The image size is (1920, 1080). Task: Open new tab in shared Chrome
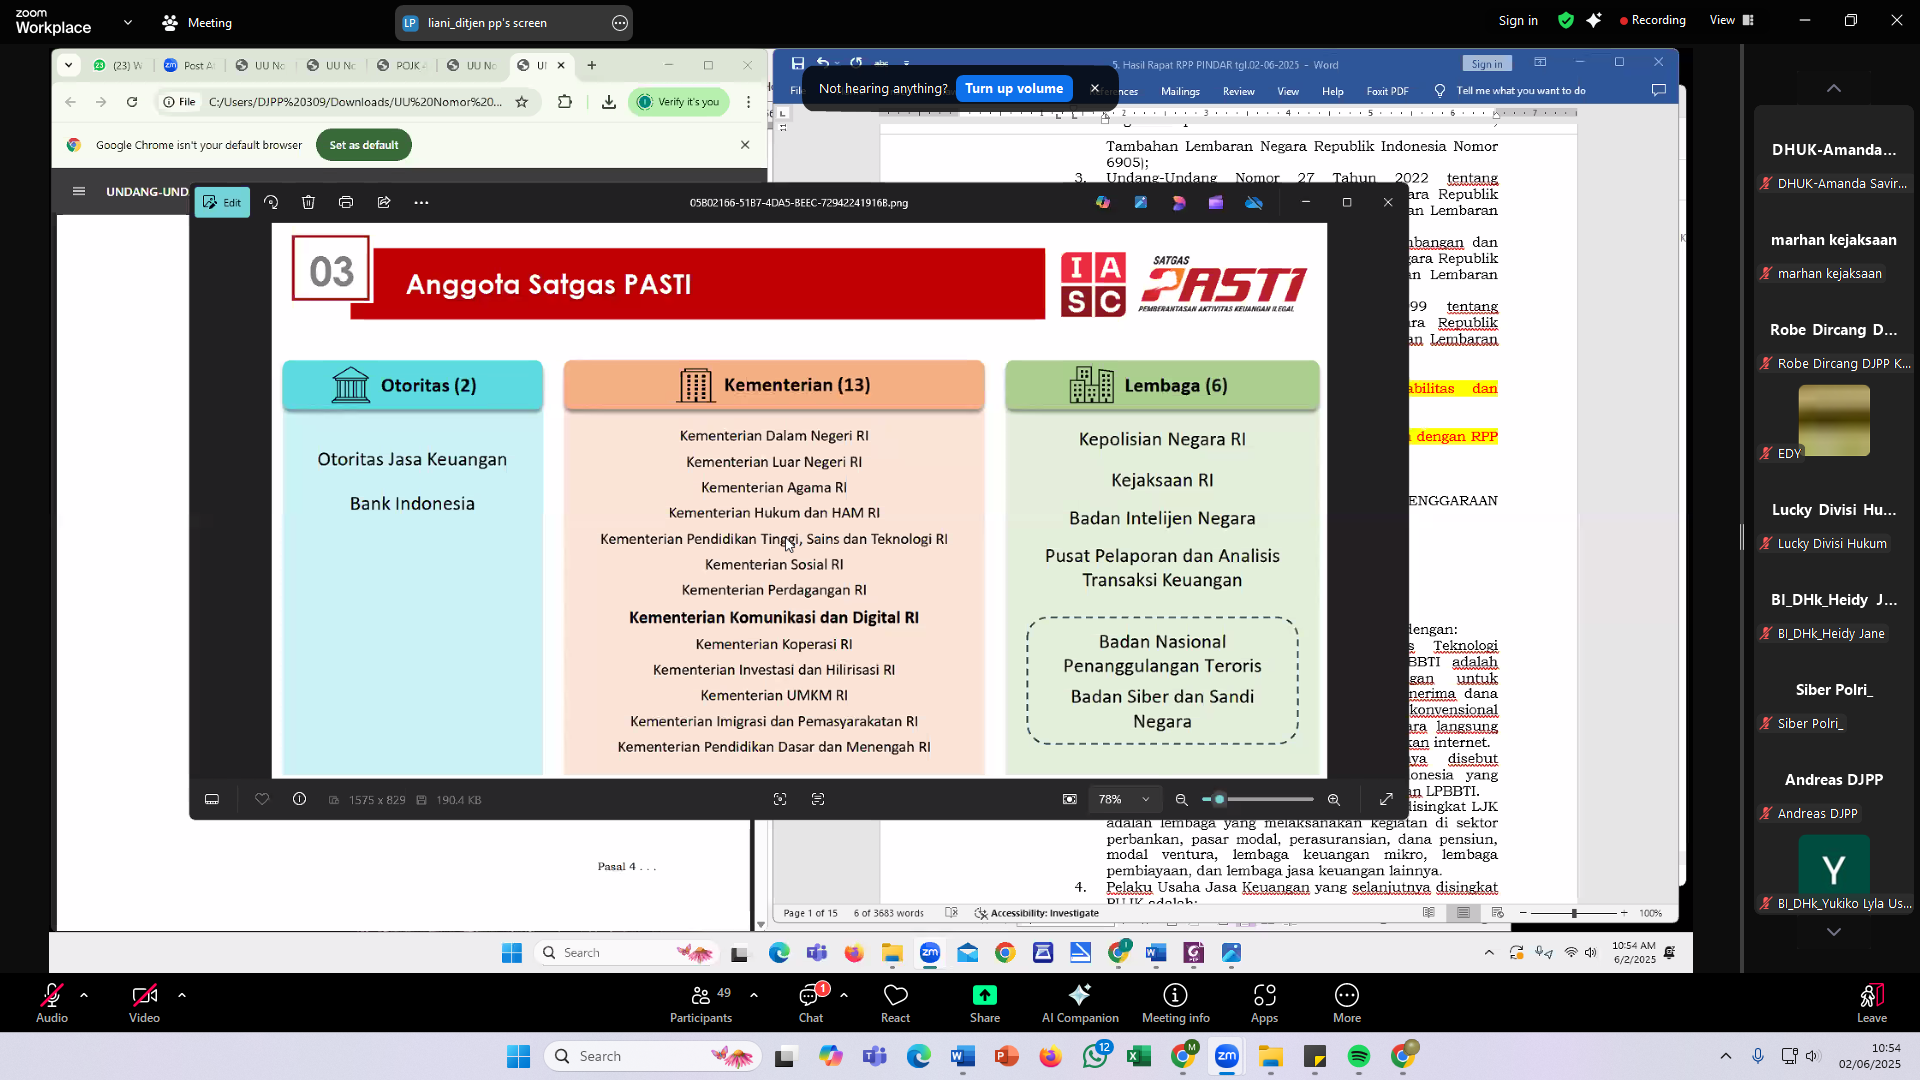pyautogui.click(x=592, y=65)
